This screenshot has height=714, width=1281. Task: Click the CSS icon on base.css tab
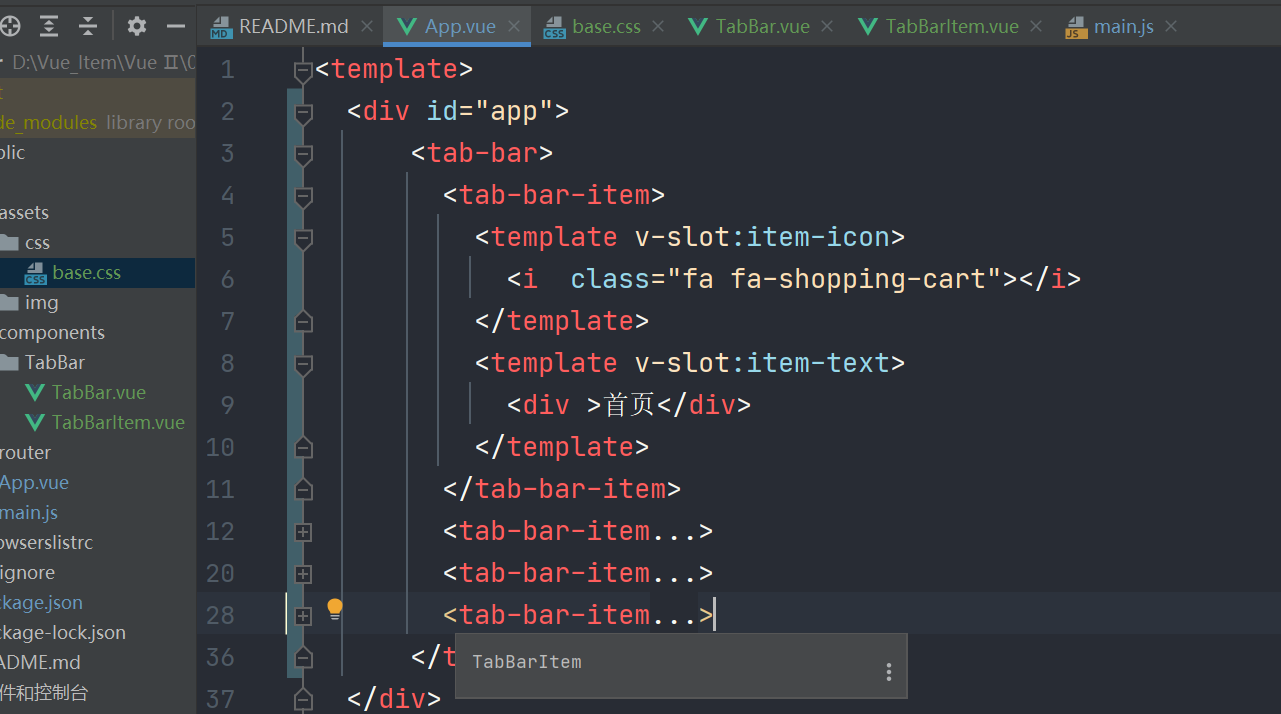pos(554,28)
